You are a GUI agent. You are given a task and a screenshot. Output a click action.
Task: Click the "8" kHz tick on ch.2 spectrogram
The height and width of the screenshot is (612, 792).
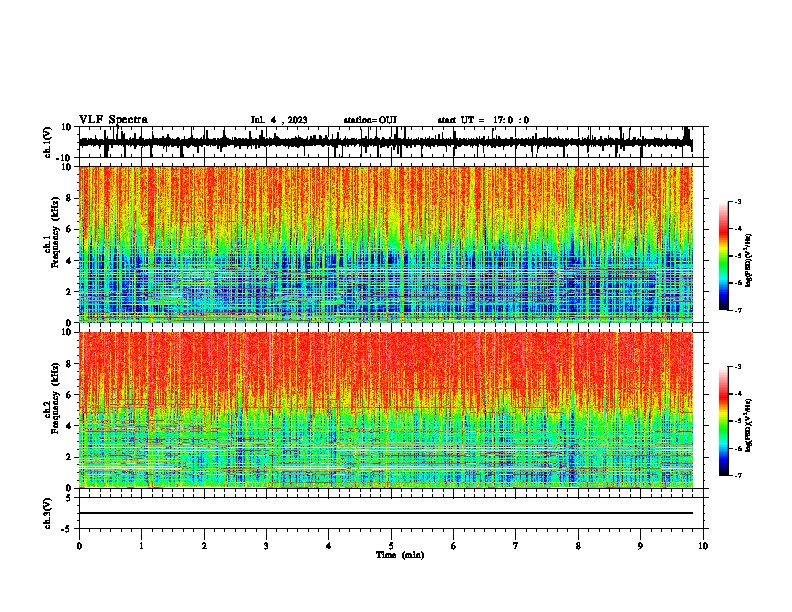pyautogui.click(x=70, y=364)
